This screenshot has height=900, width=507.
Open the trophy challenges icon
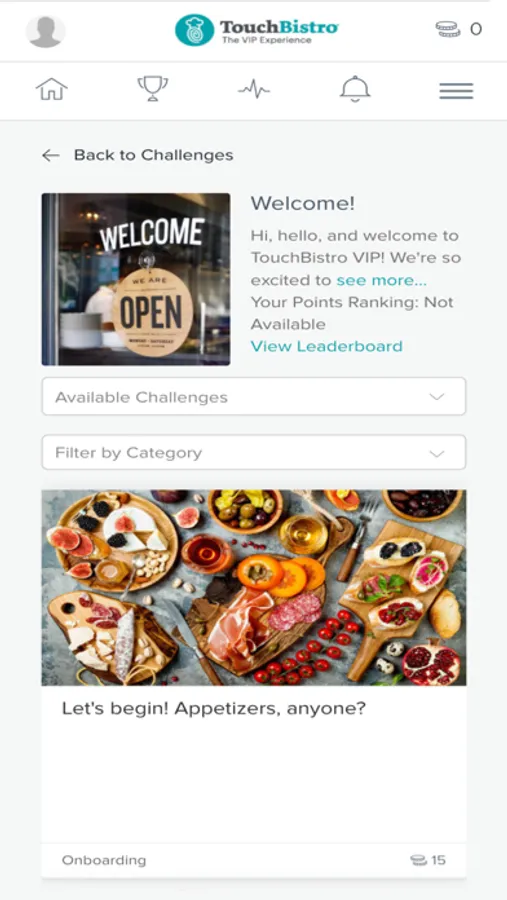[153, 89]
